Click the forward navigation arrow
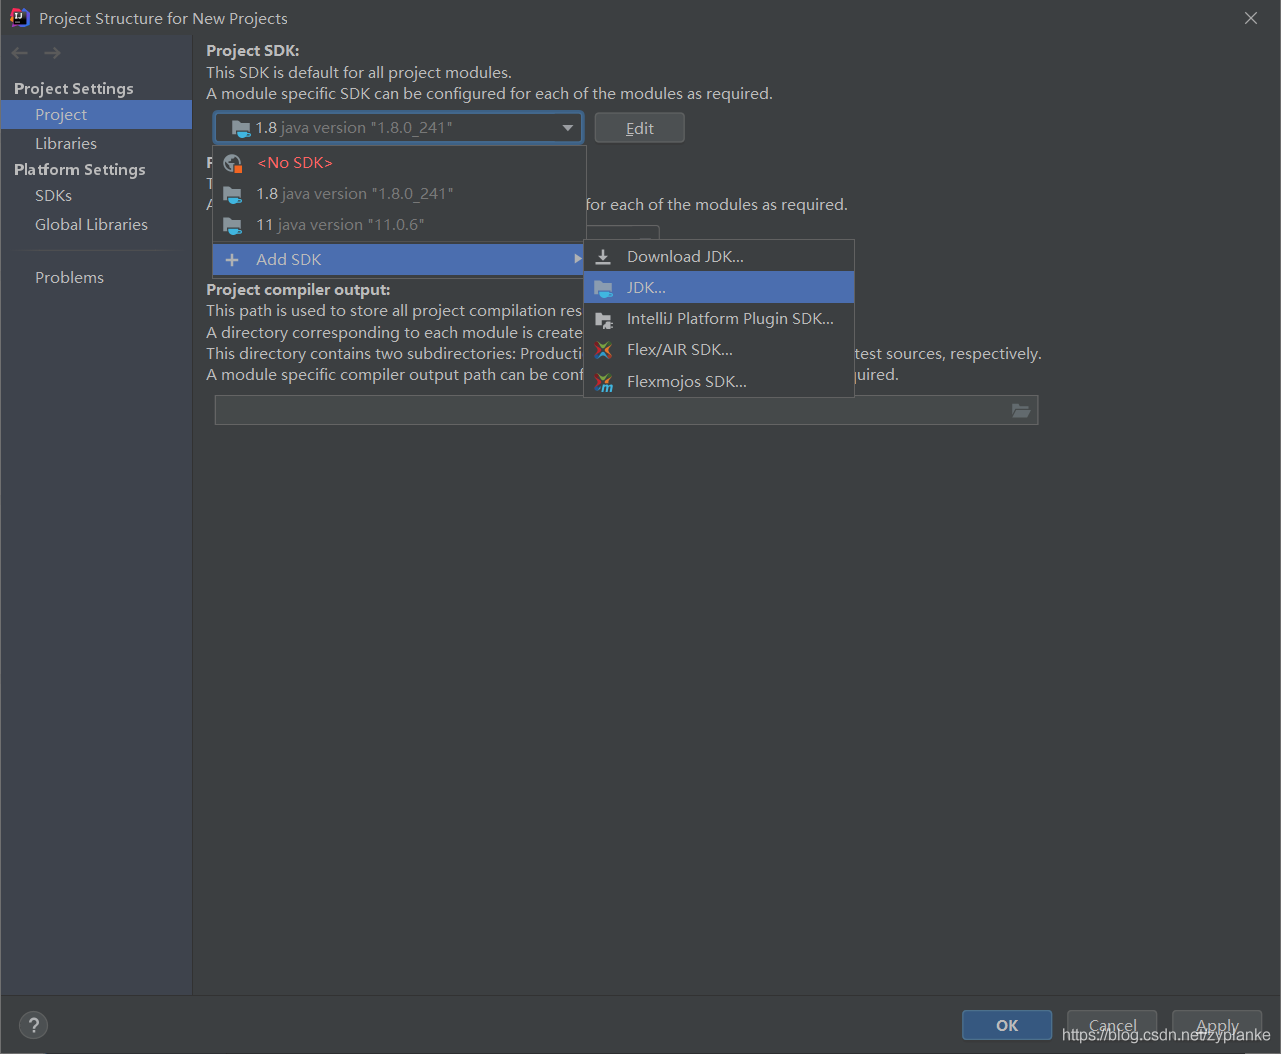Viewport: 1281px width, 1054px height. (51, 52)
